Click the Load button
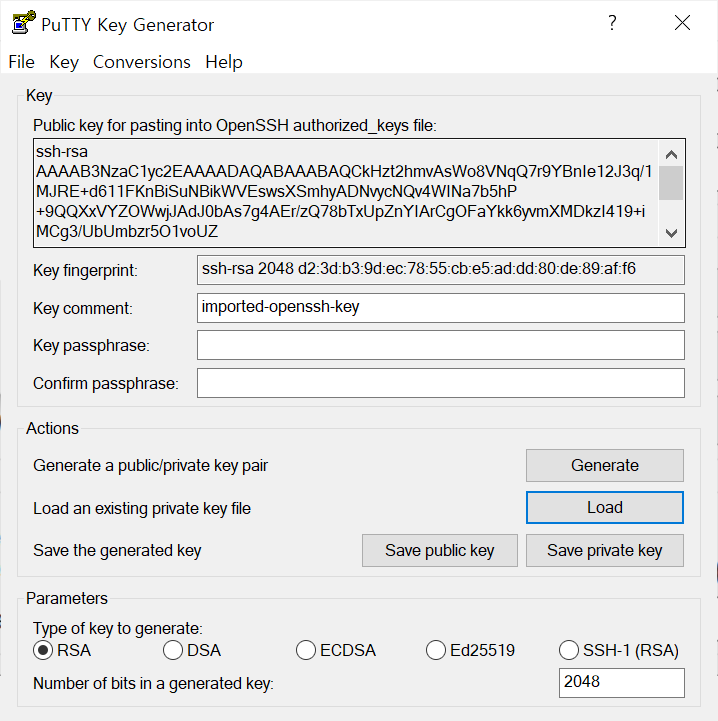The width and height of the screenshot is (718, 721). [604, 508]
